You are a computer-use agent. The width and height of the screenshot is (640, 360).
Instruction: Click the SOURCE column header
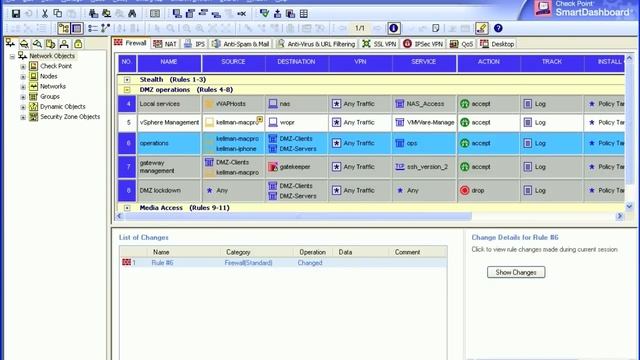(233, 62)
